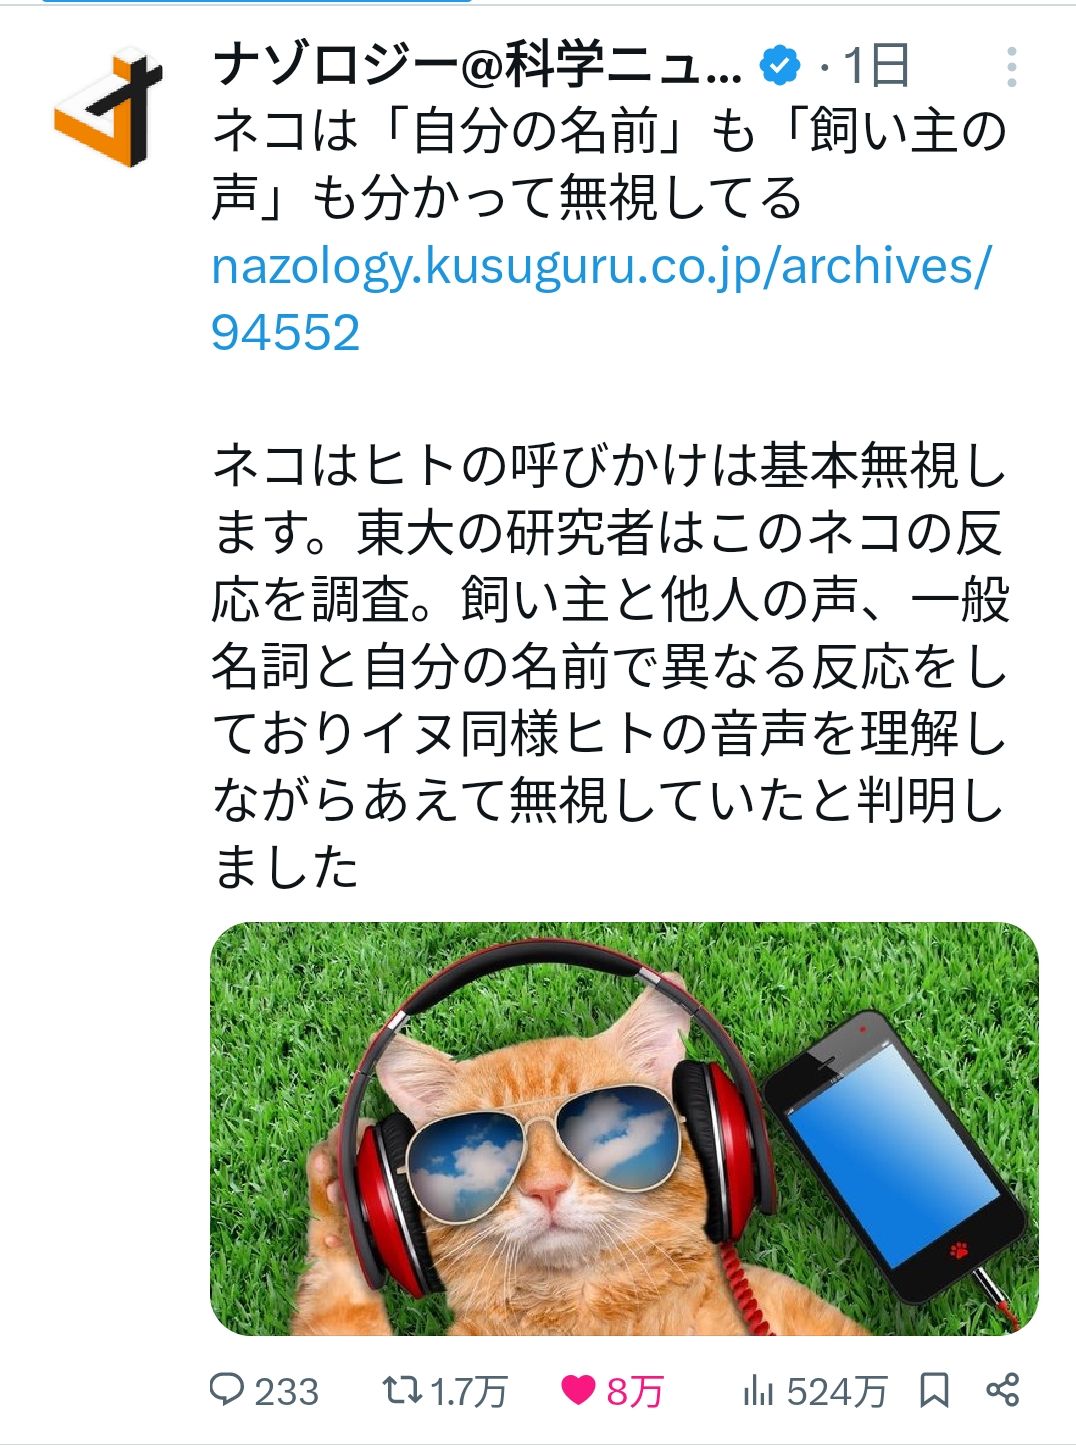Click the 524万 views count
The width and height of the screenshot is (1076, 1448).
pyautogui.click(x=836, y=1391)
